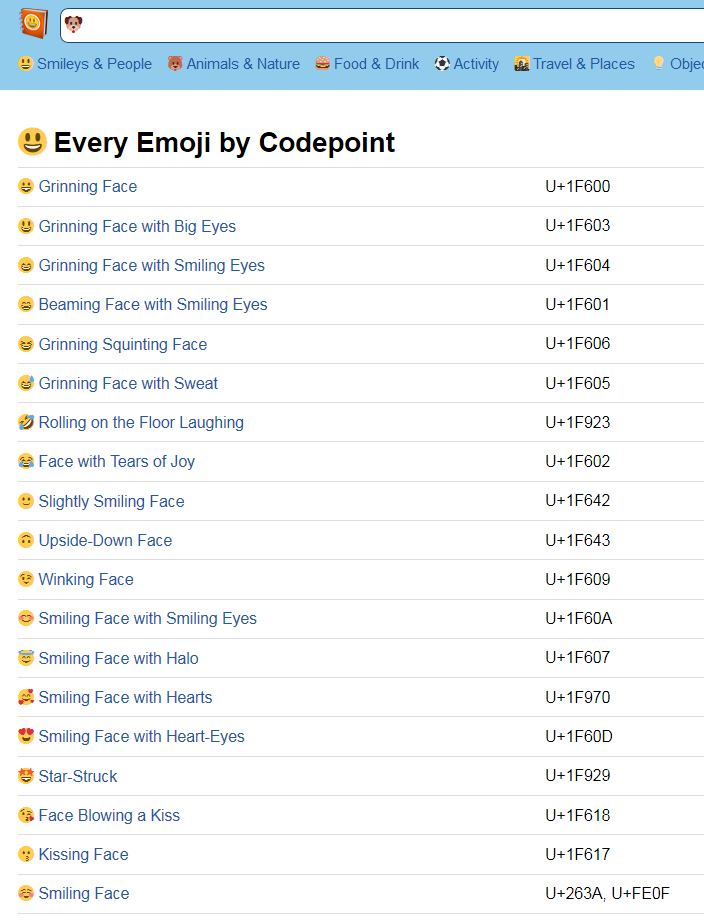Open the Grinning Squinting Face link
Screen dimensions: 704x924
pos(122,345)
